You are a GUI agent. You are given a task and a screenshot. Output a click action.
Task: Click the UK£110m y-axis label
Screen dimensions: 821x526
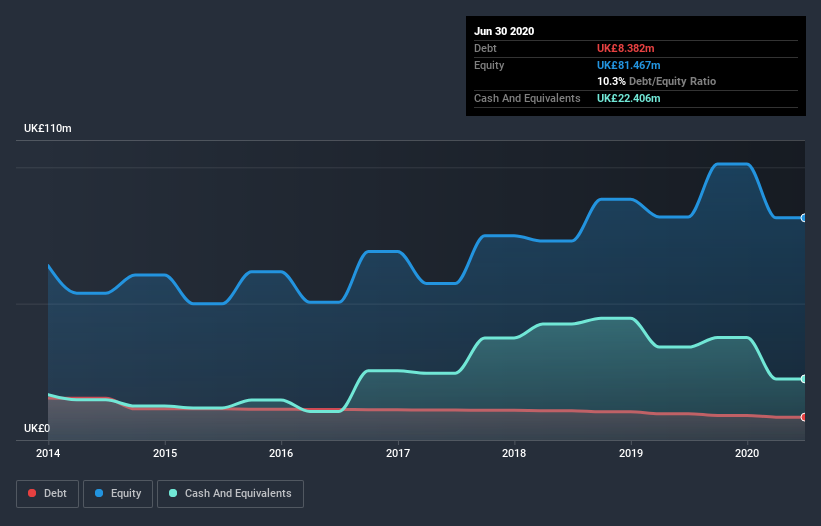48,128
